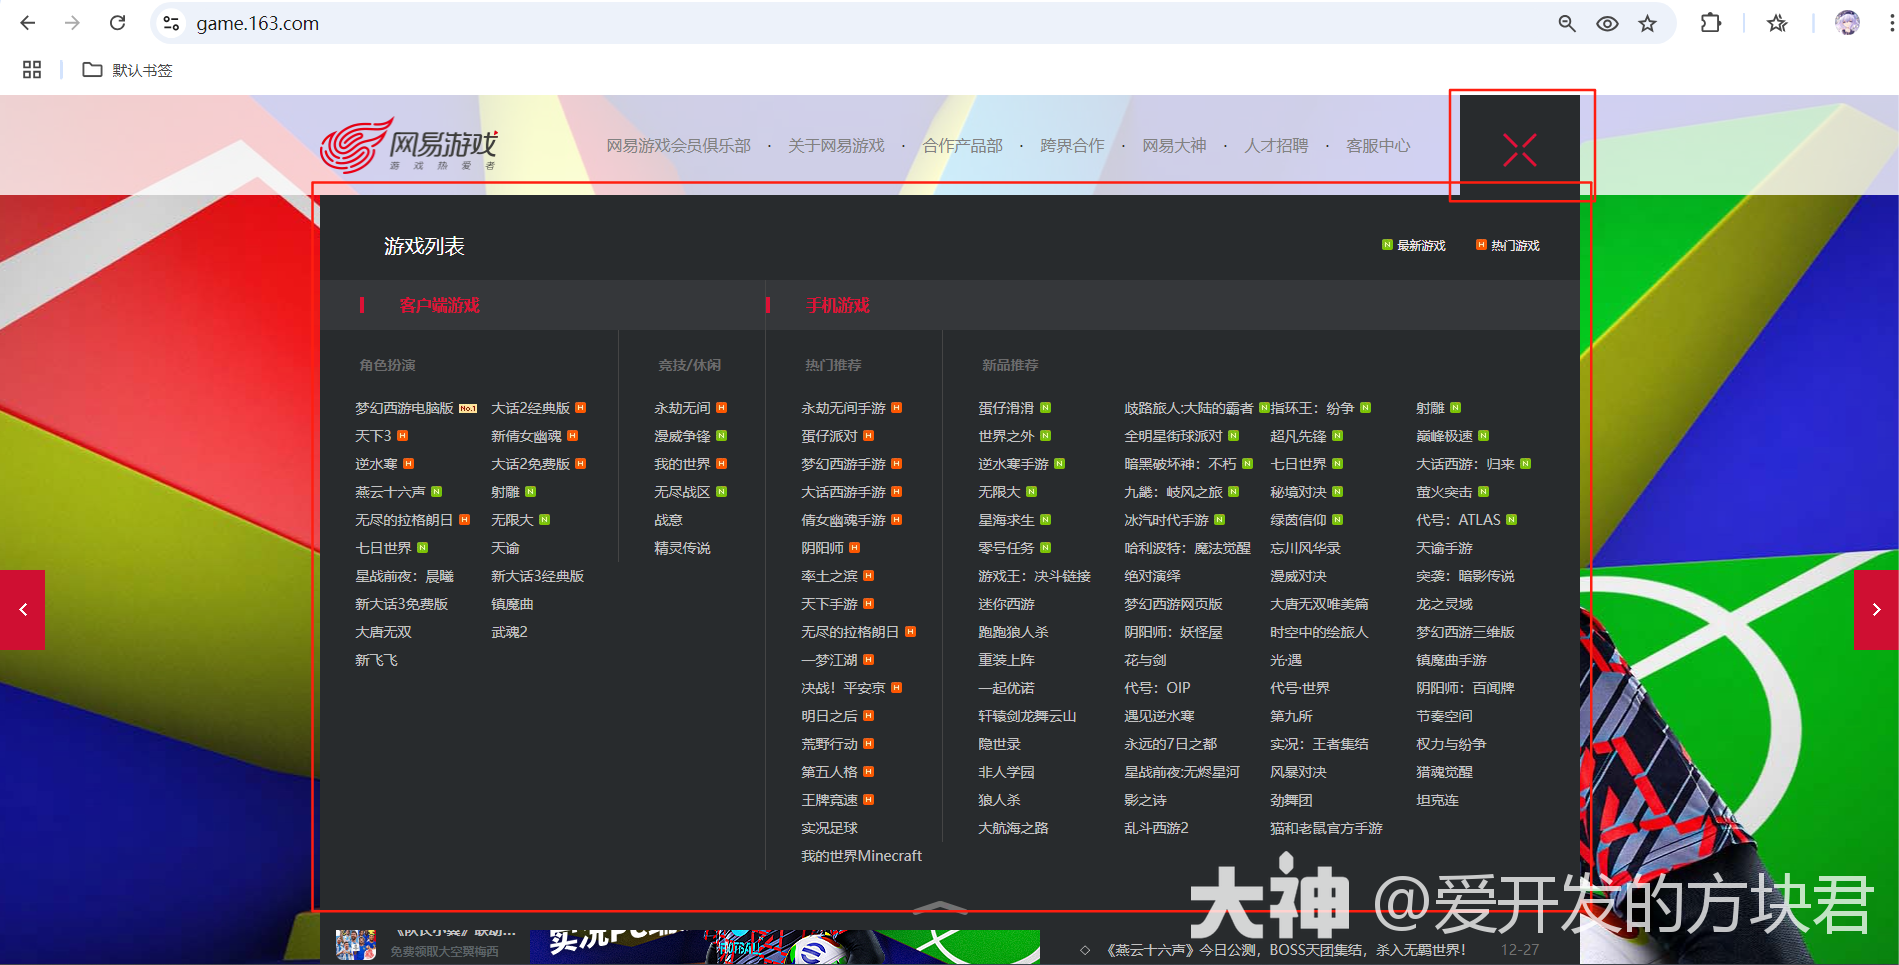Open the 我的世界Minecraft game link
The image size is (1899, 965).
(861, 855)
